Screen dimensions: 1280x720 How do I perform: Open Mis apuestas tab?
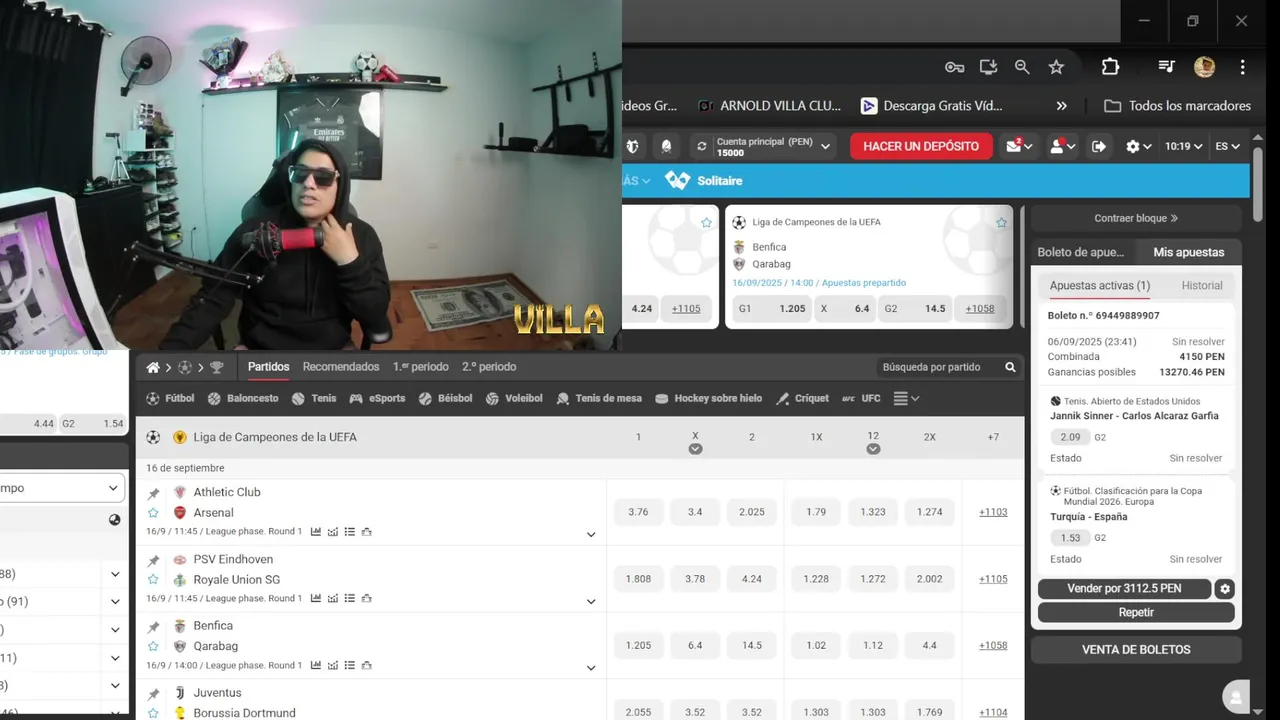tap(1188, 252)
